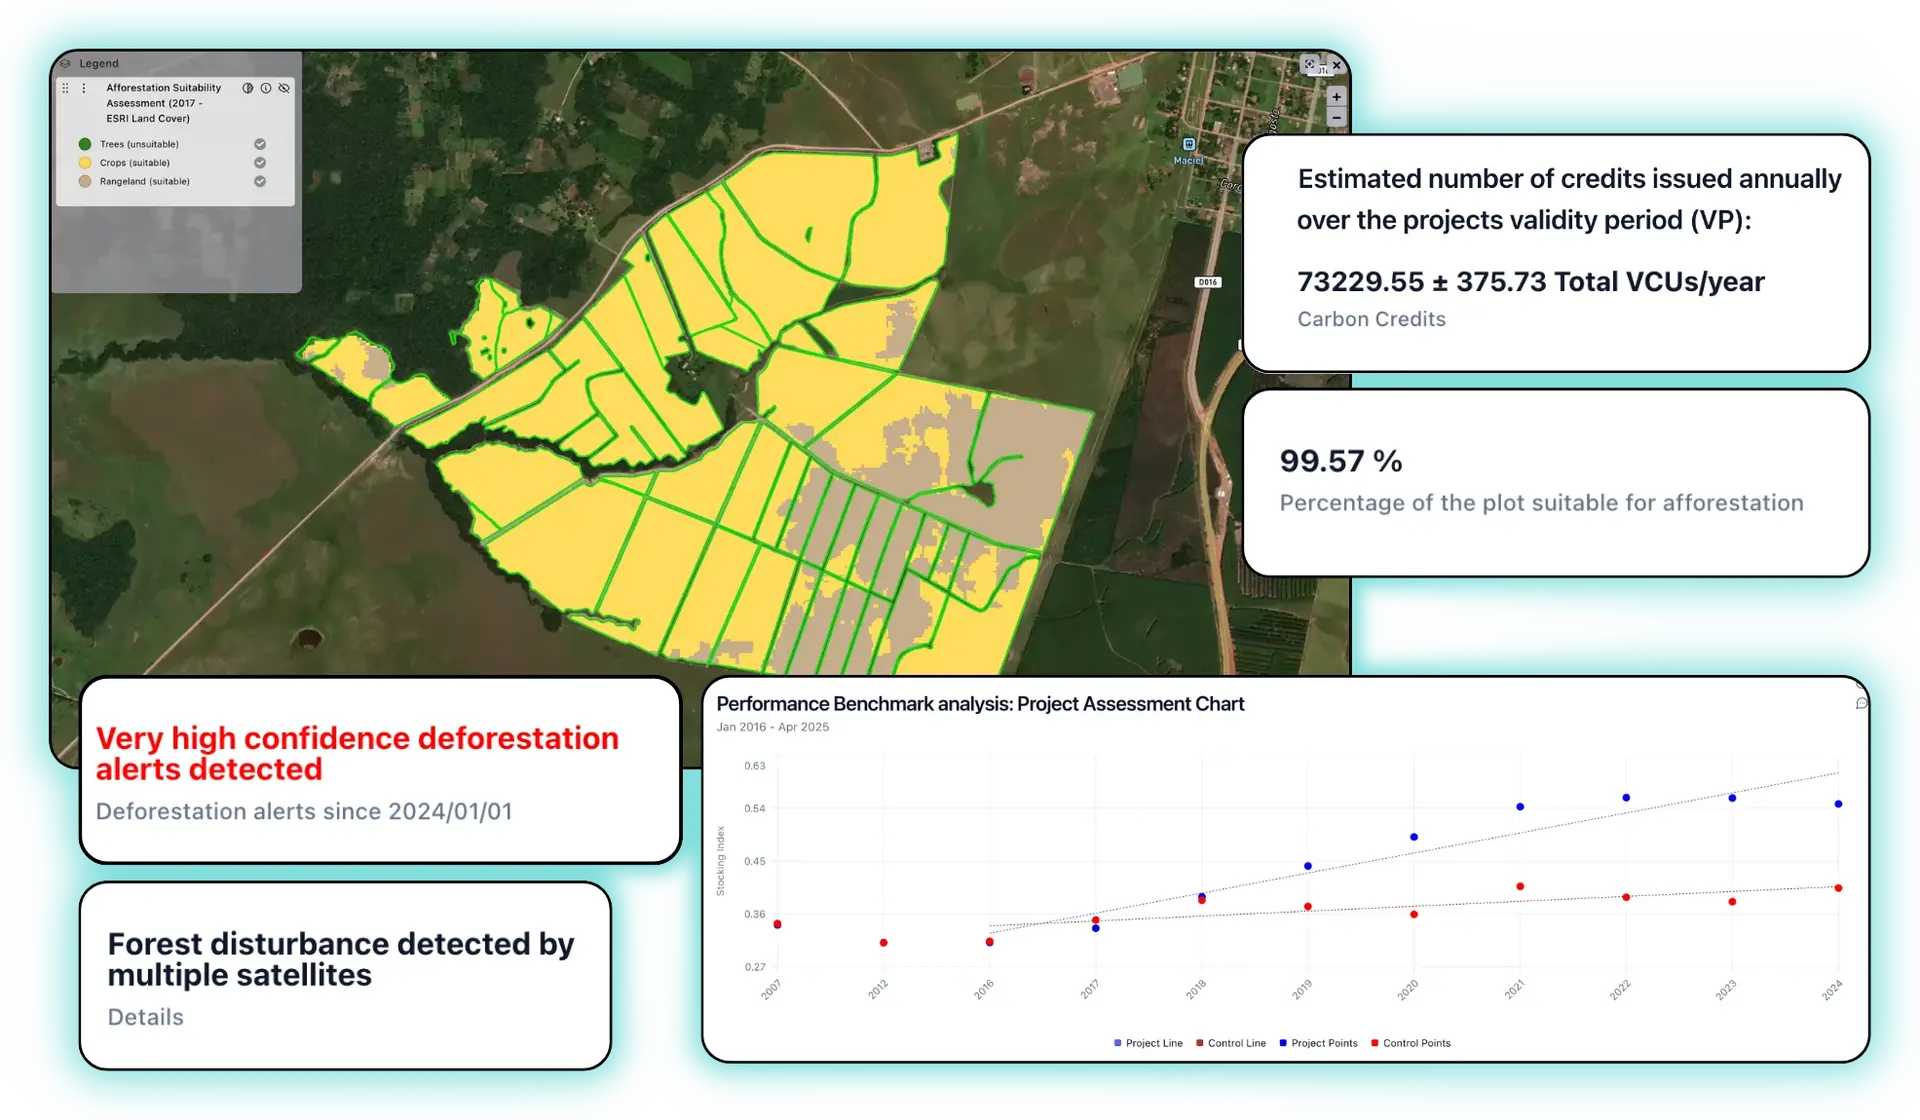Click the zoom in button on the map

pos(1336,97)
